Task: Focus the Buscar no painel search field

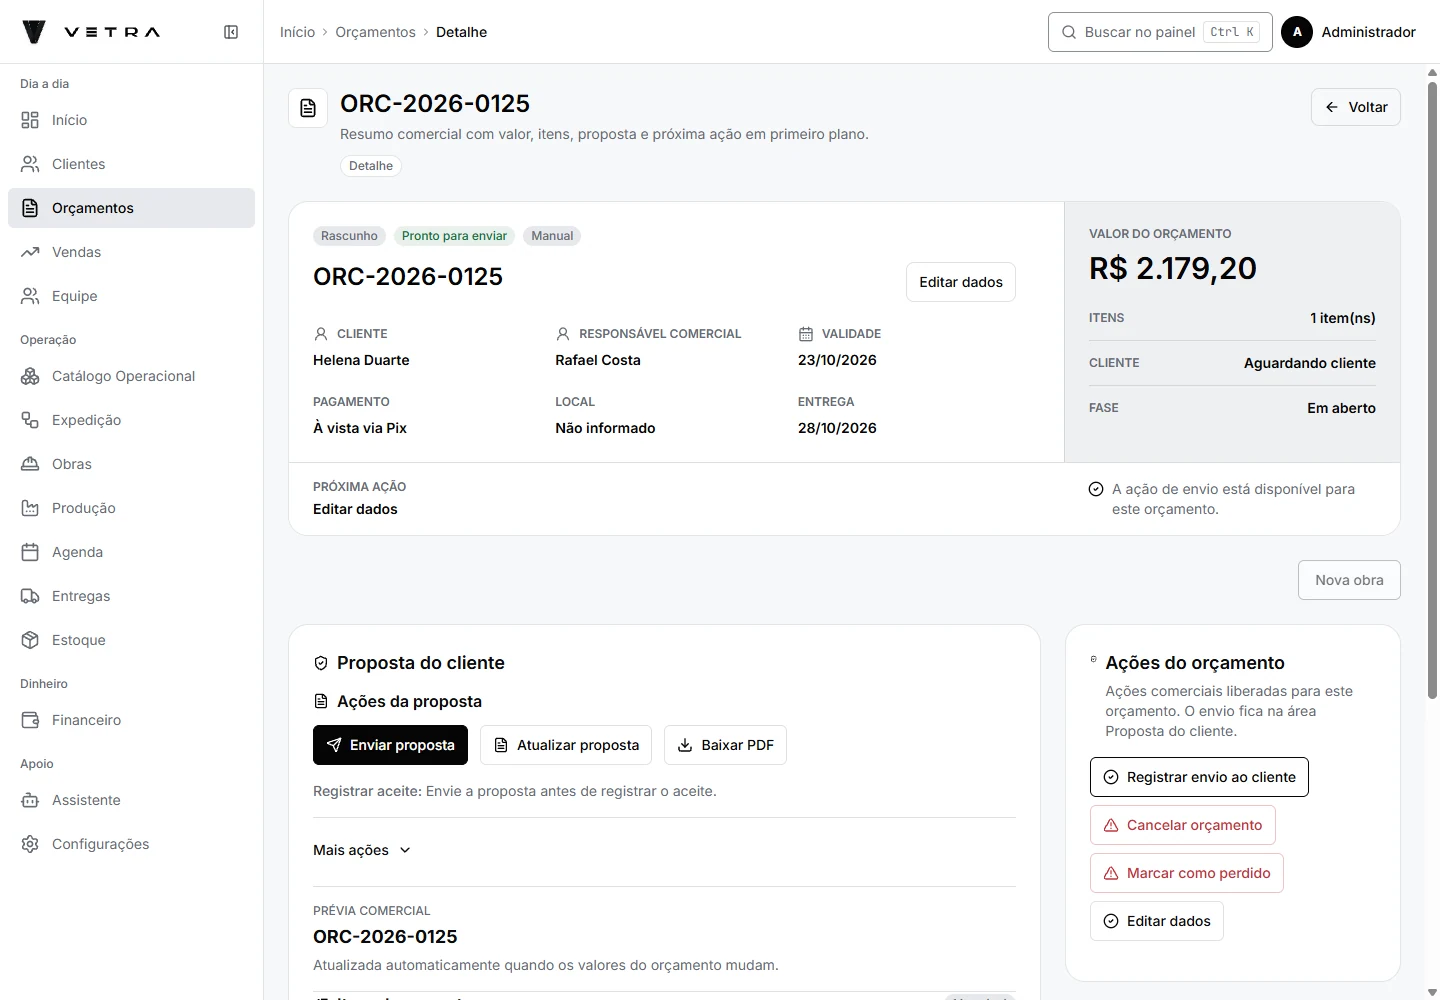Action: pyautogui.click(x=1160, y=32)
